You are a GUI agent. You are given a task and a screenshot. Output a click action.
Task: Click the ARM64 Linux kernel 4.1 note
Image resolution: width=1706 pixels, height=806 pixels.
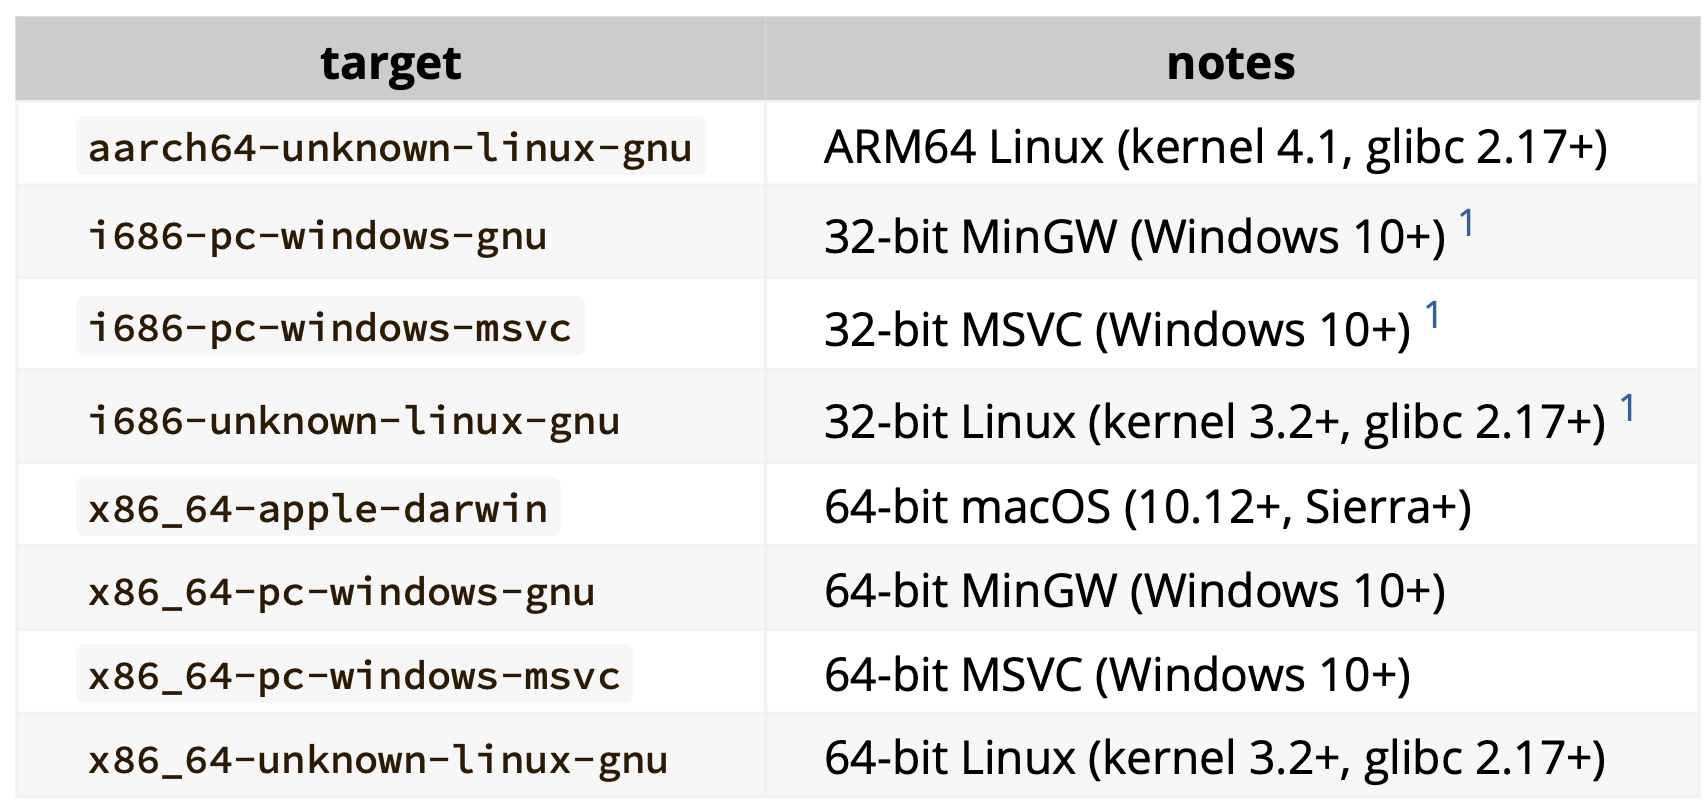pos(1216,147)
